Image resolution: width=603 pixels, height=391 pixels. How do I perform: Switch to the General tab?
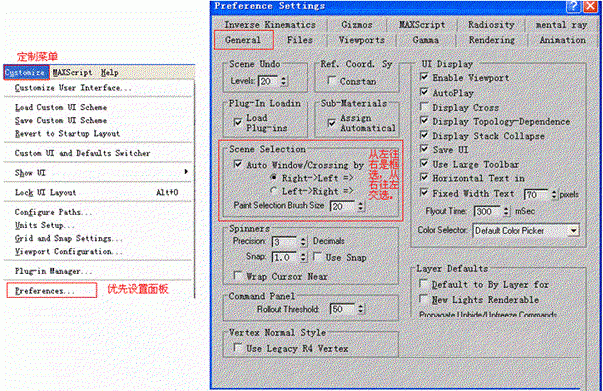point(243,40)
